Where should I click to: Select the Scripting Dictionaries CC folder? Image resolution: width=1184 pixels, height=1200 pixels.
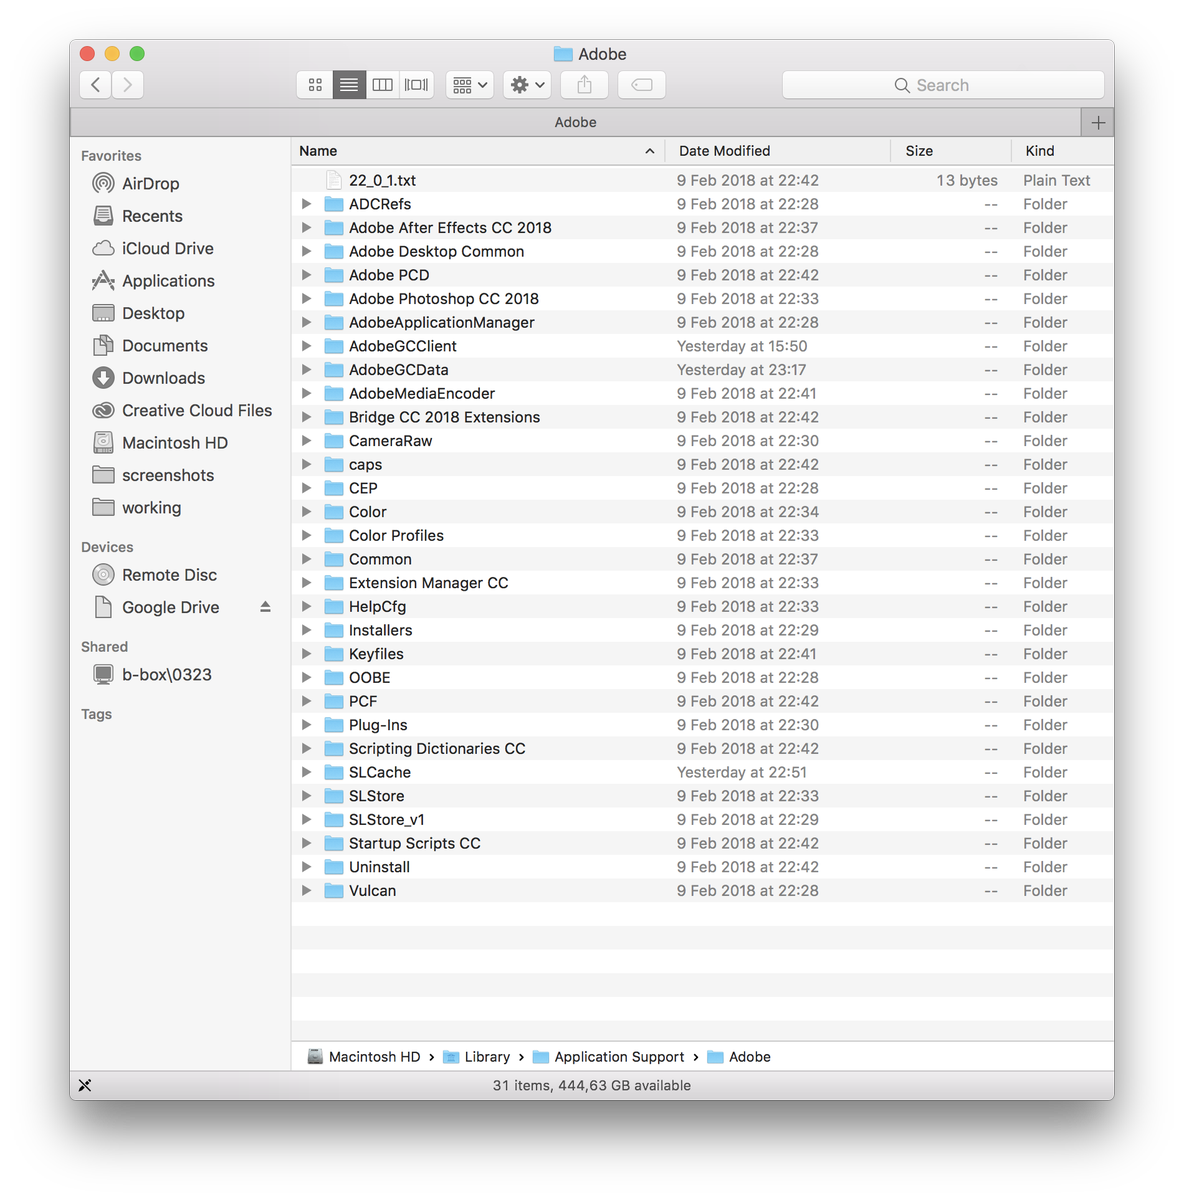(702, 749)
